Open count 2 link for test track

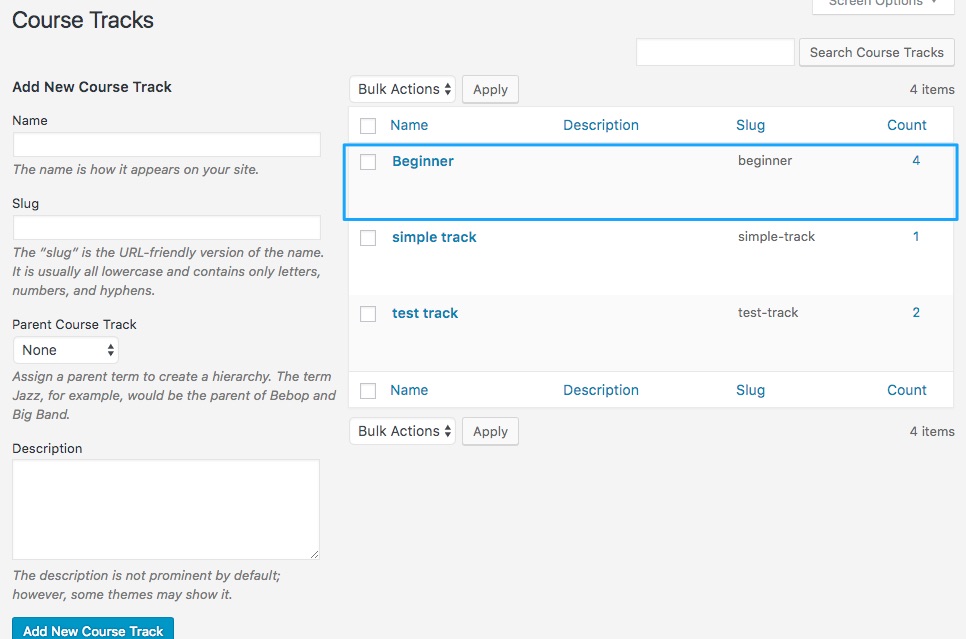point(916,312)
